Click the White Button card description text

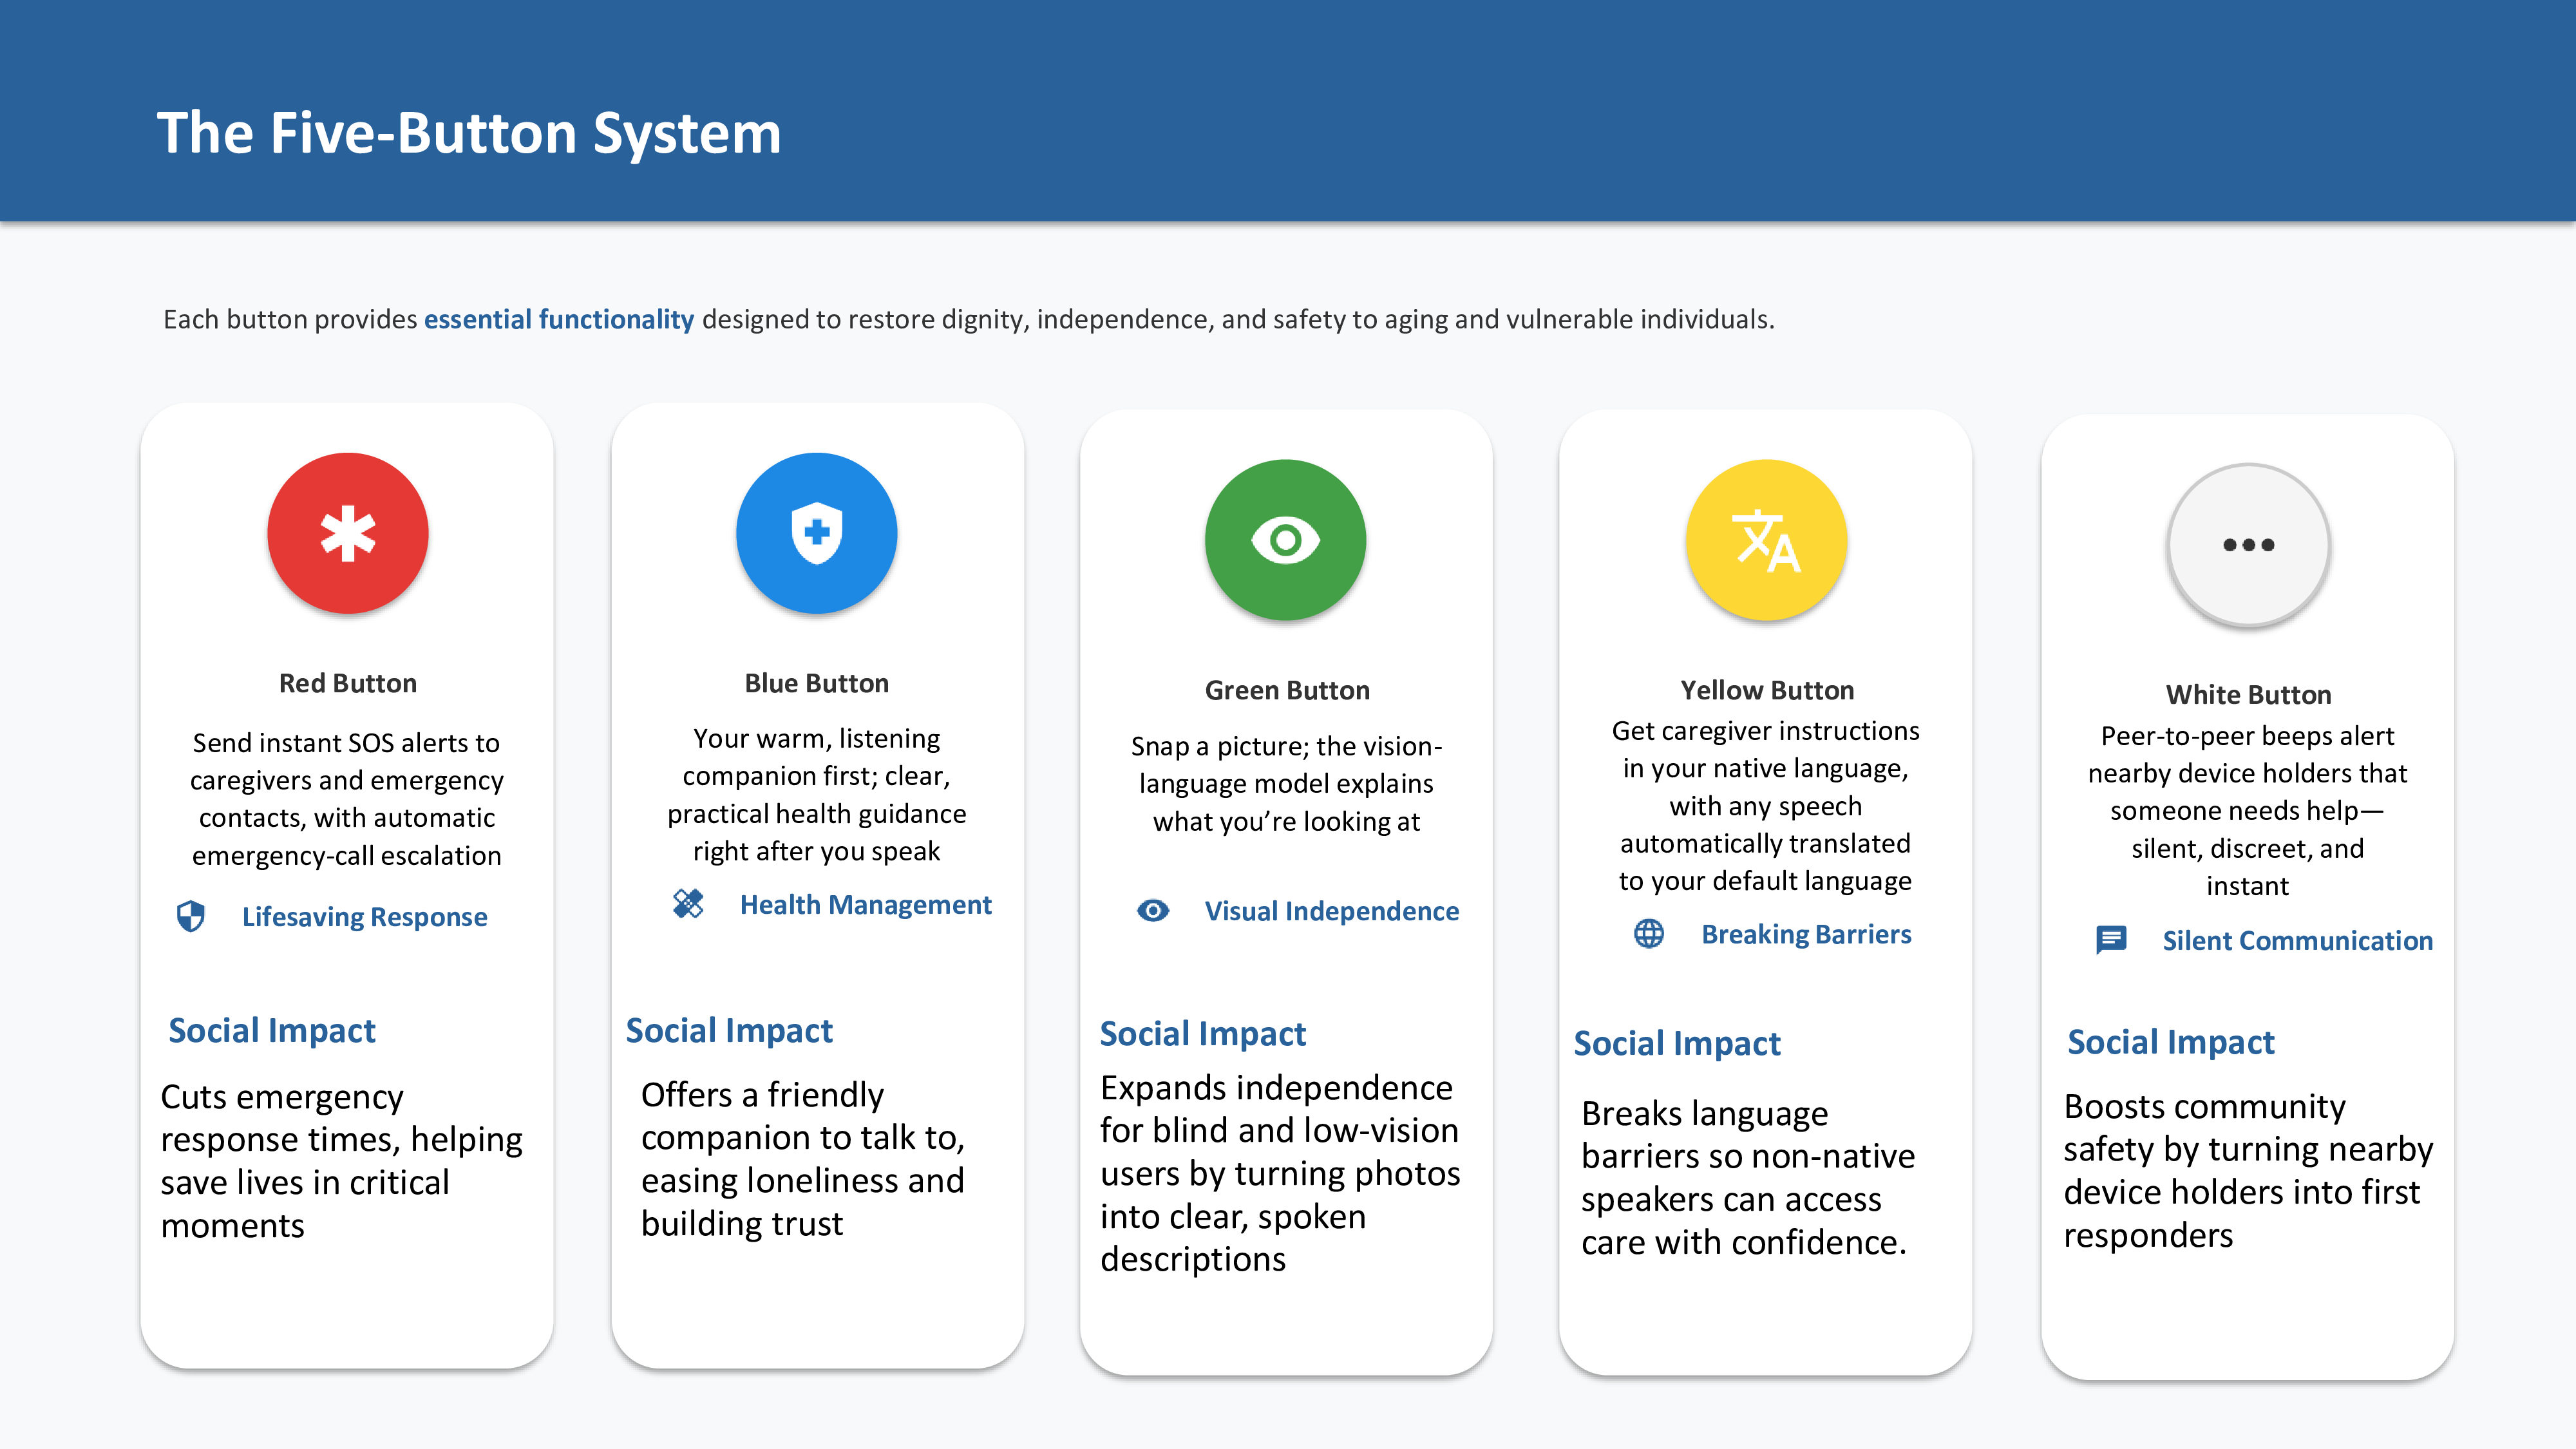point(2247,810)
